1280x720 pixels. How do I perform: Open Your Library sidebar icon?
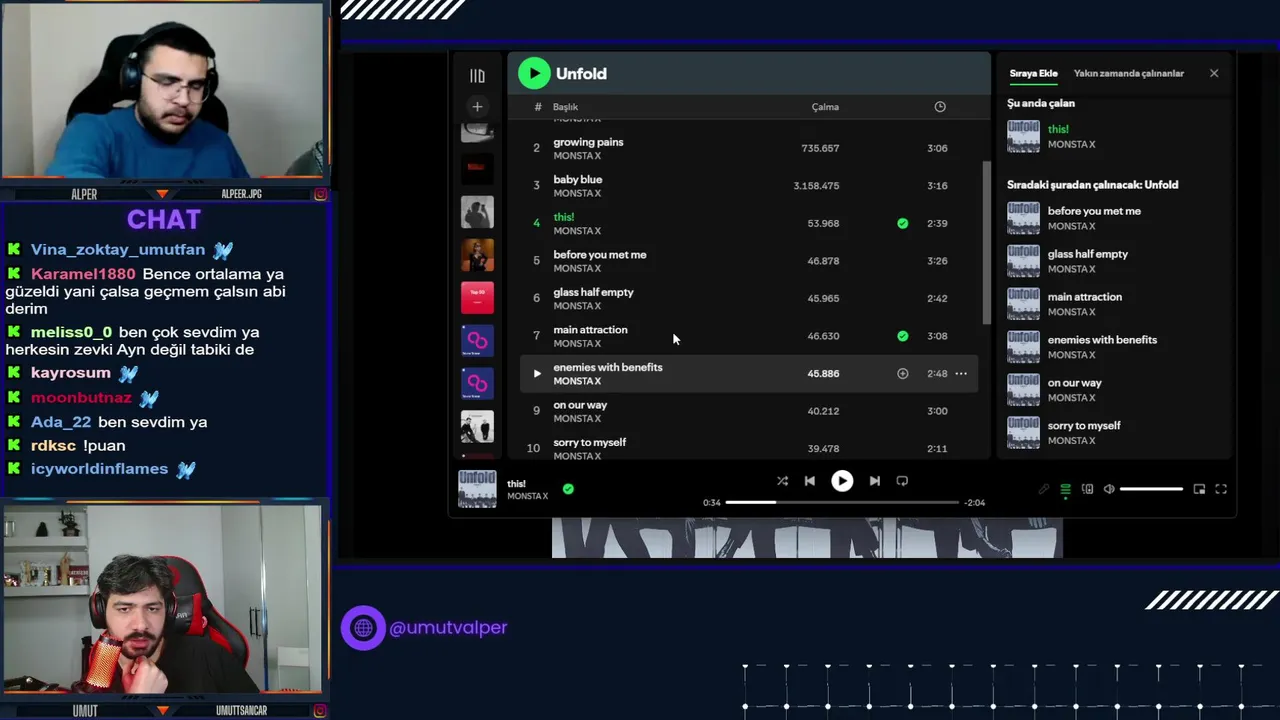[x=477, y=76]
